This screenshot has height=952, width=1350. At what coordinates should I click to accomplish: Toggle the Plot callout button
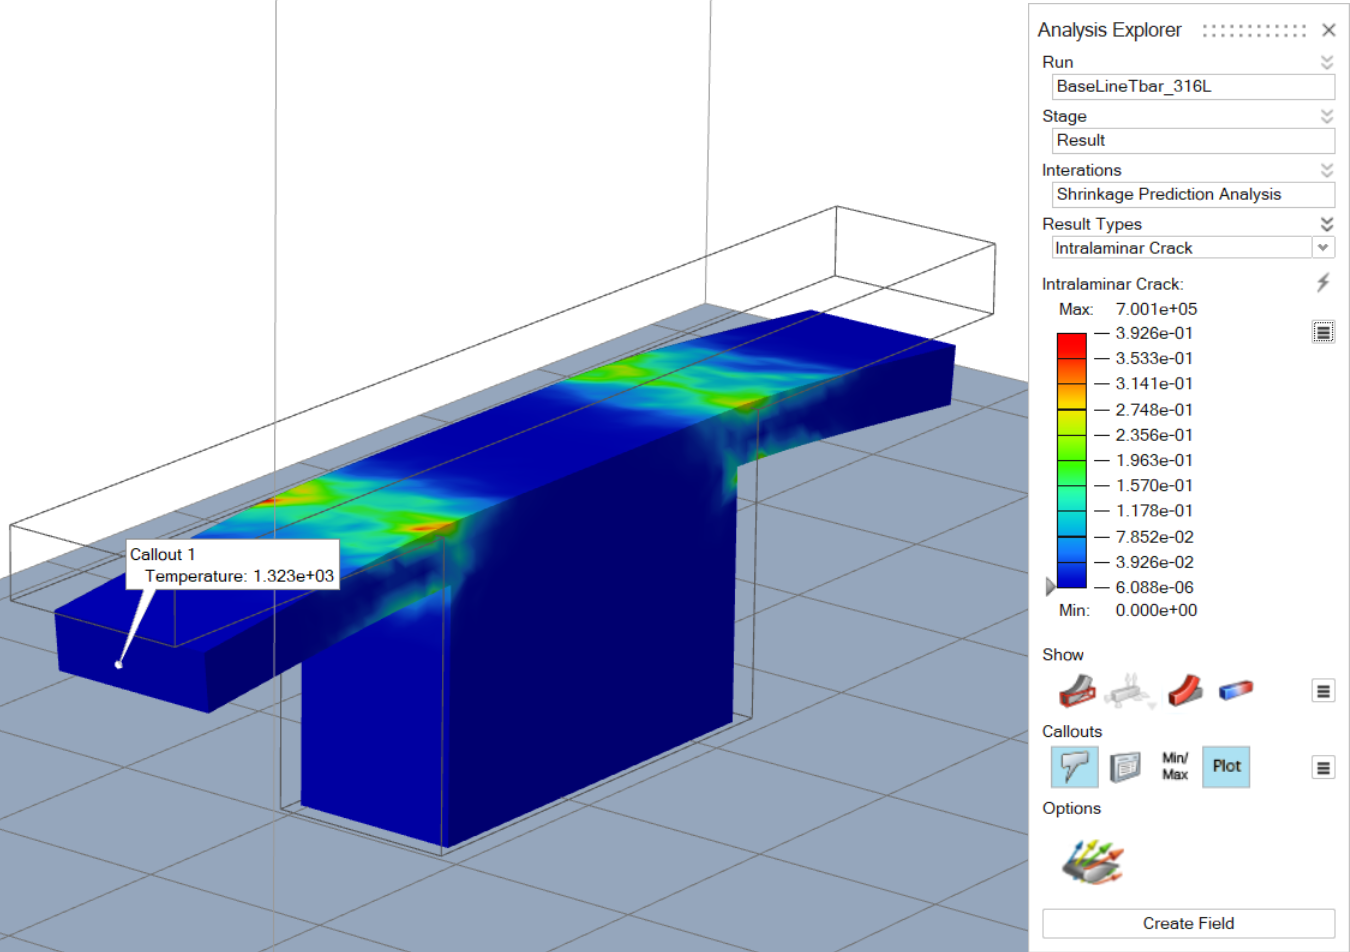point(1226,767)
